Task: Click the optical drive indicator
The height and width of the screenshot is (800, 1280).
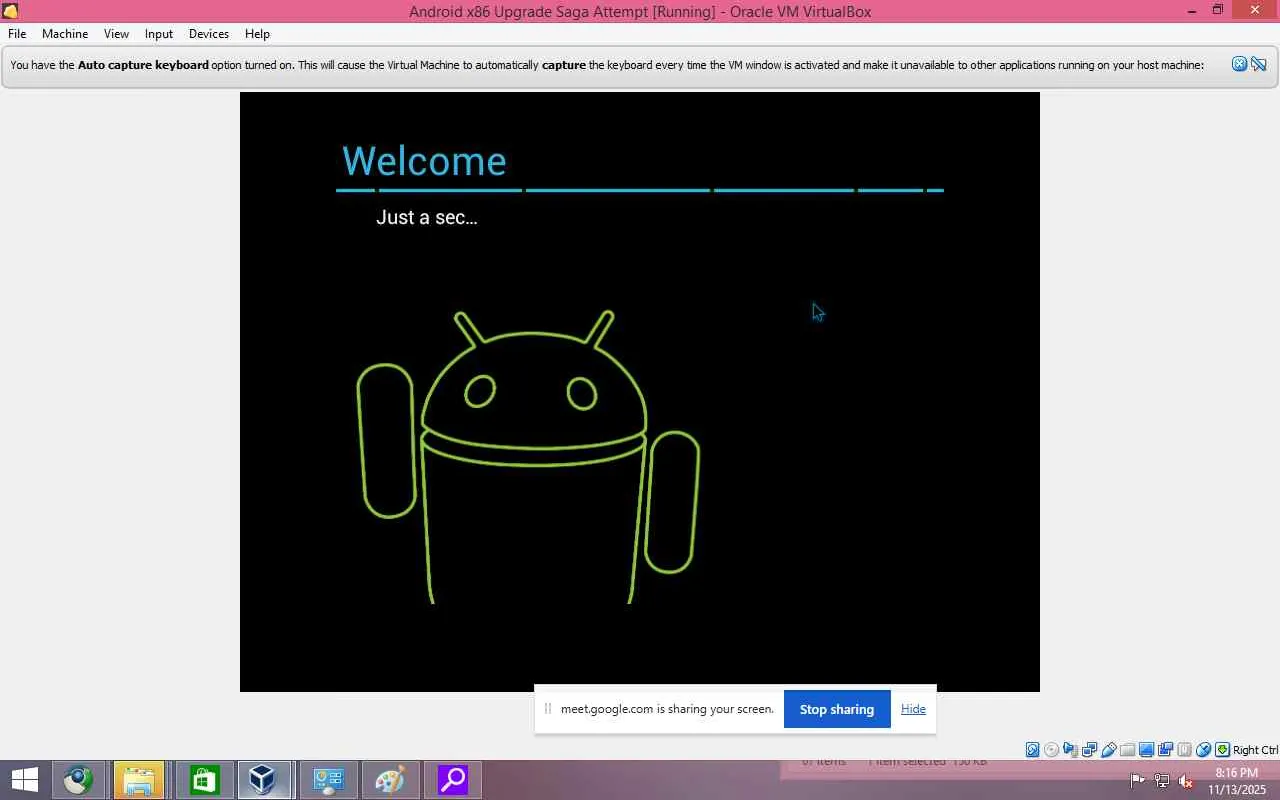Action: coord(1051,750)
